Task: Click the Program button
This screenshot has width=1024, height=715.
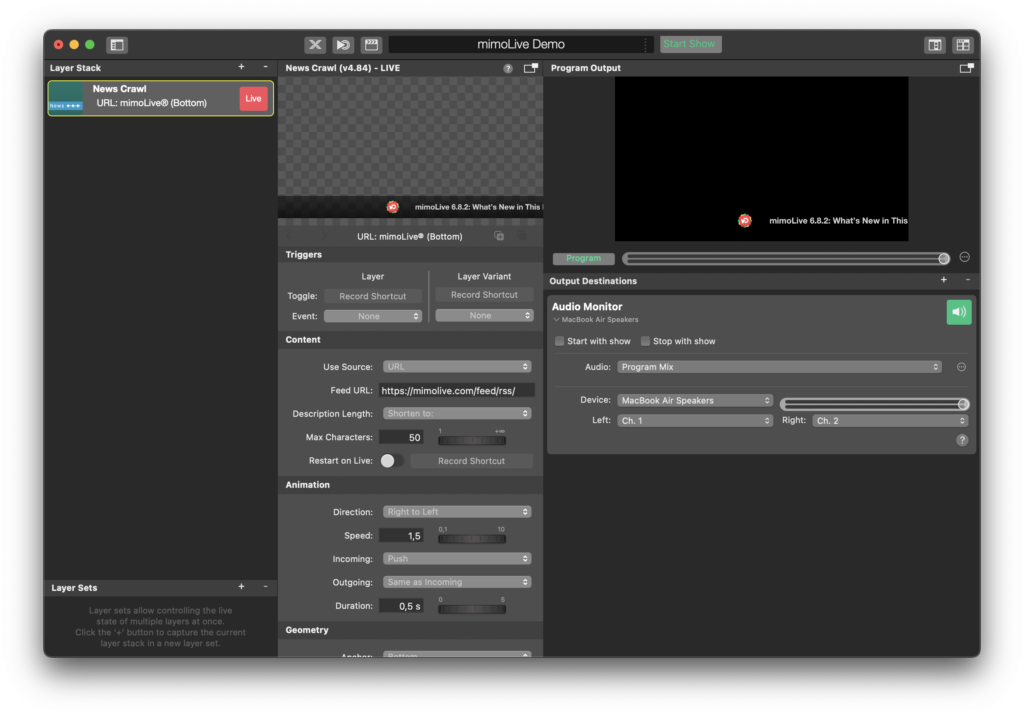Action: [x=583, y=259]
